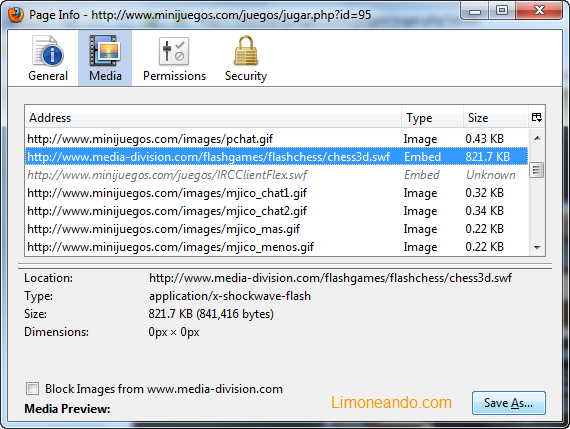Select the mjico_mas.gif row

tap(277, 229)
